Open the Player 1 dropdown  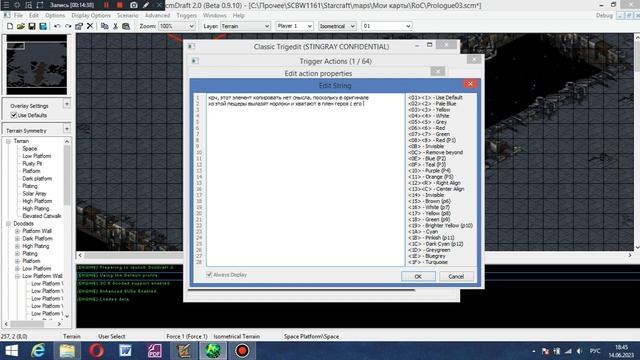[294, 26]
